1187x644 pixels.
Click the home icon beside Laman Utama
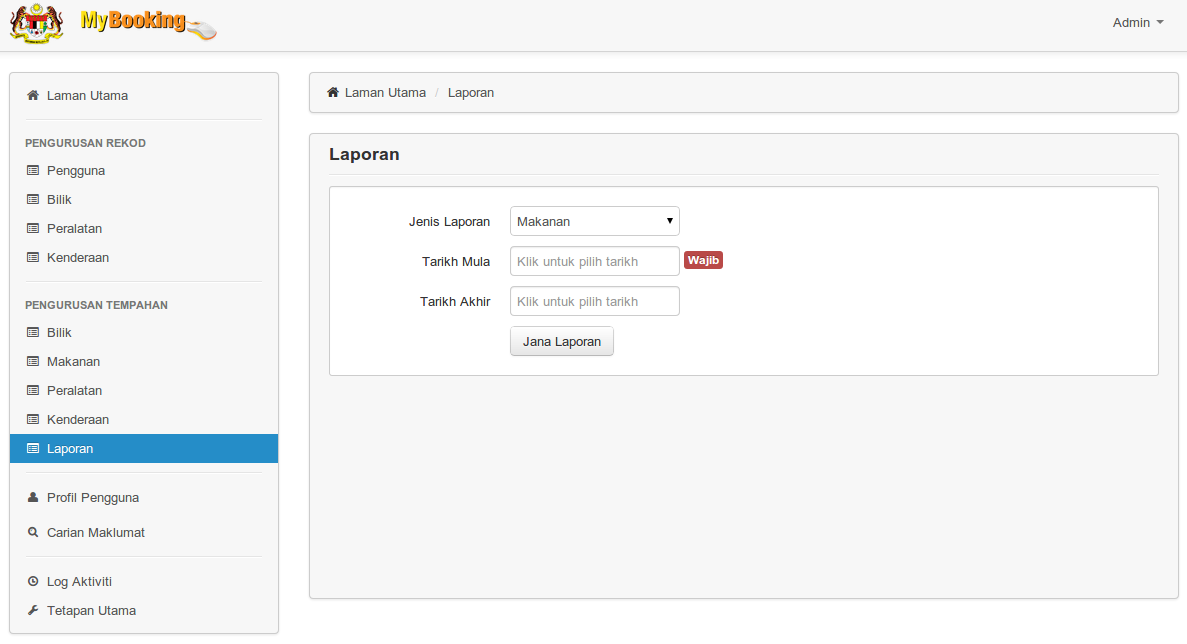click(32, 95)
